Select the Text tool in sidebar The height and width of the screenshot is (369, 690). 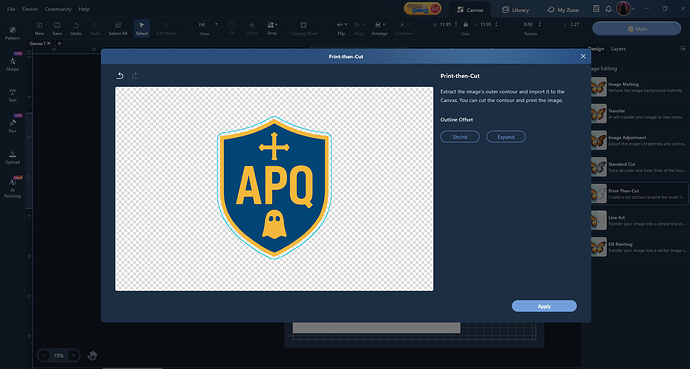(x=12, y=95)
